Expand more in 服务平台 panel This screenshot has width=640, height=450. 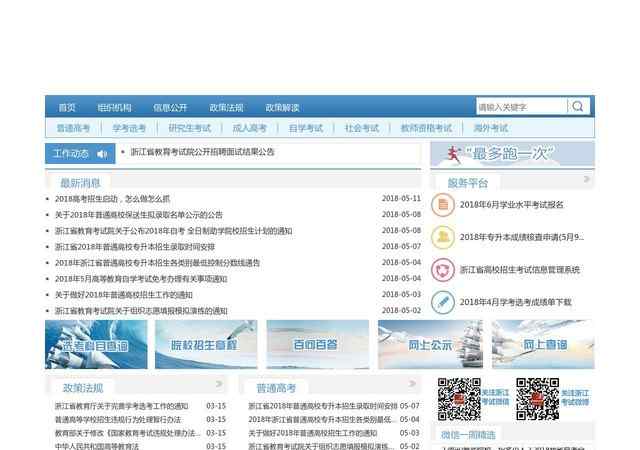click(x=588, y=180)
